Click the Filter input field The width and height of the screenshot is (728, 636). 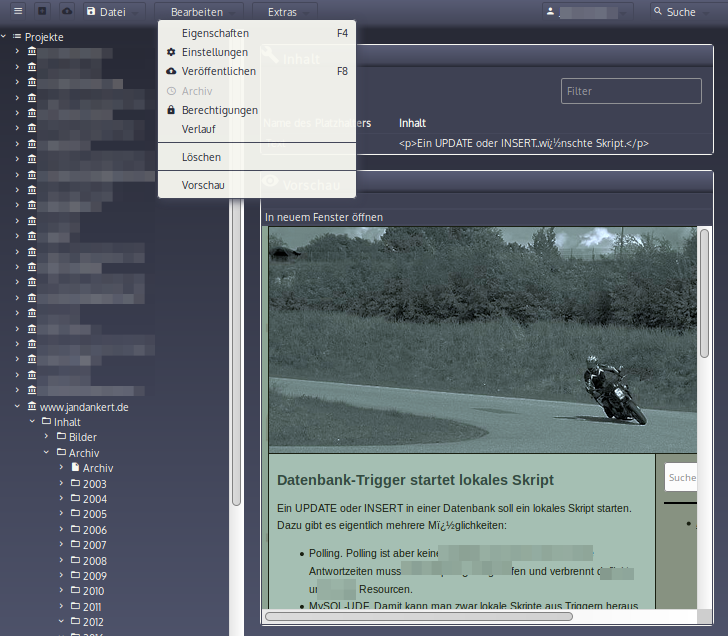(x=631, y=91)
